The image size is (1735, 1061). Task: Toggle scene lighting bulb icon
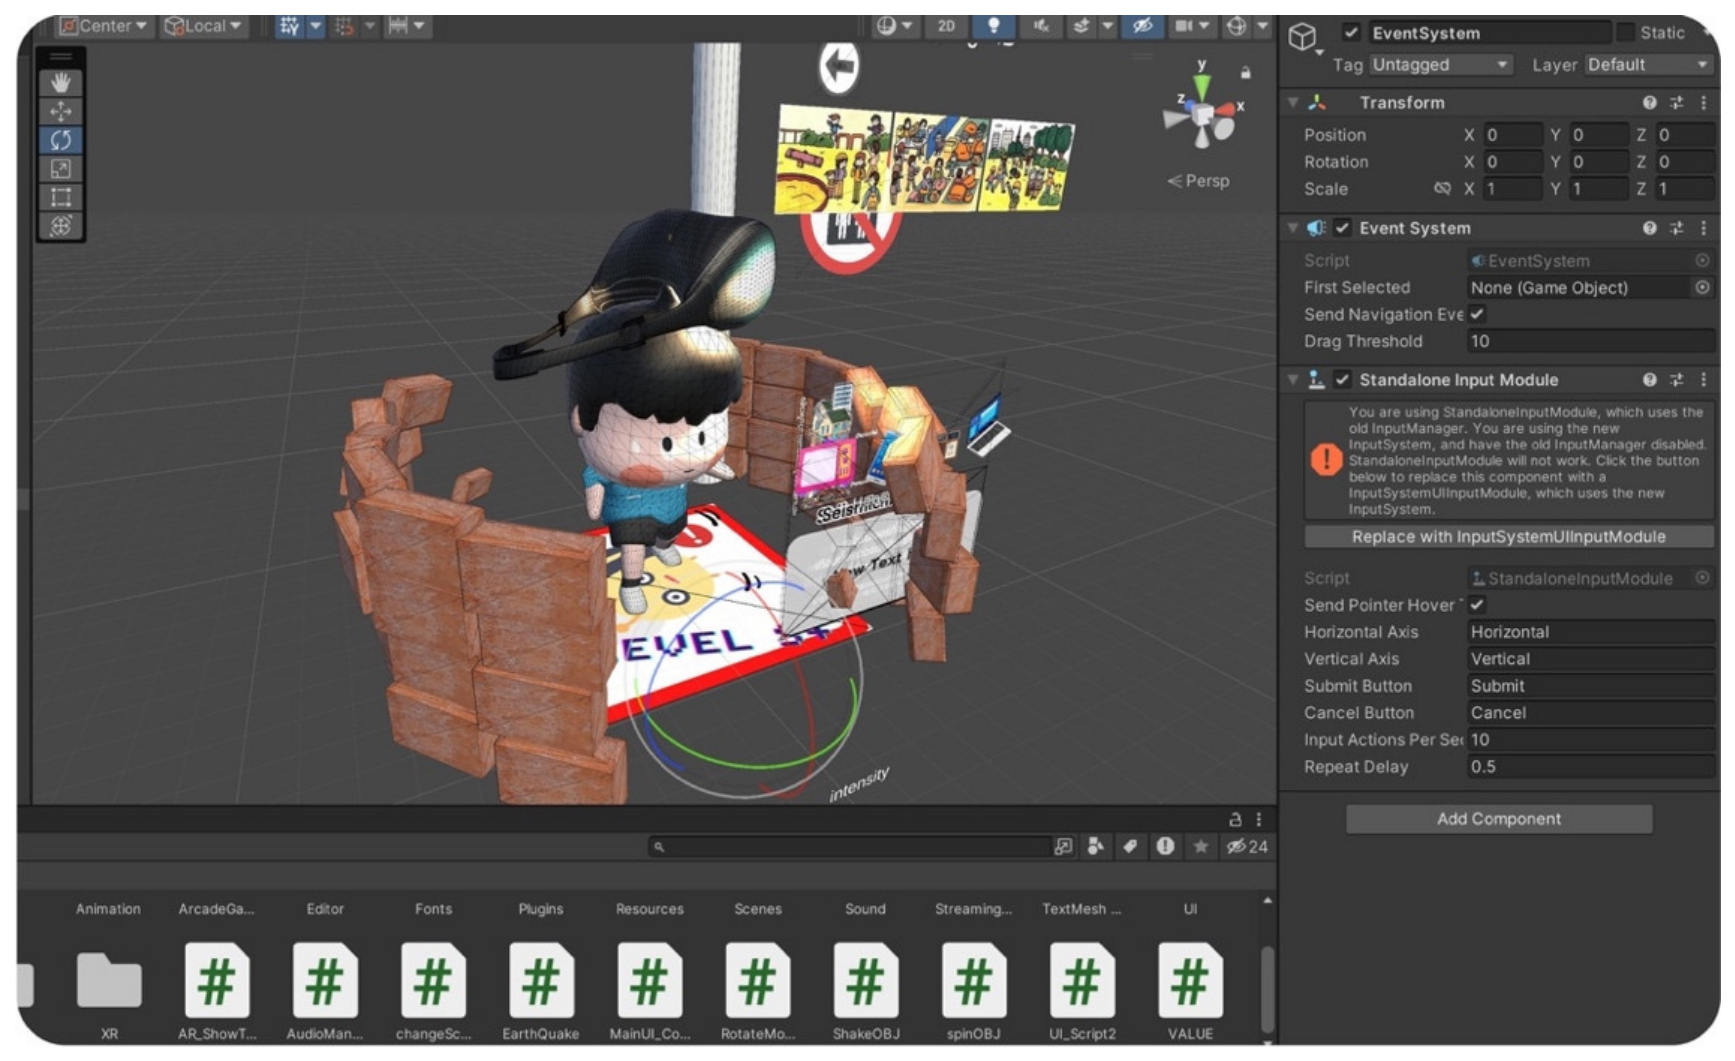pos(993,26)
